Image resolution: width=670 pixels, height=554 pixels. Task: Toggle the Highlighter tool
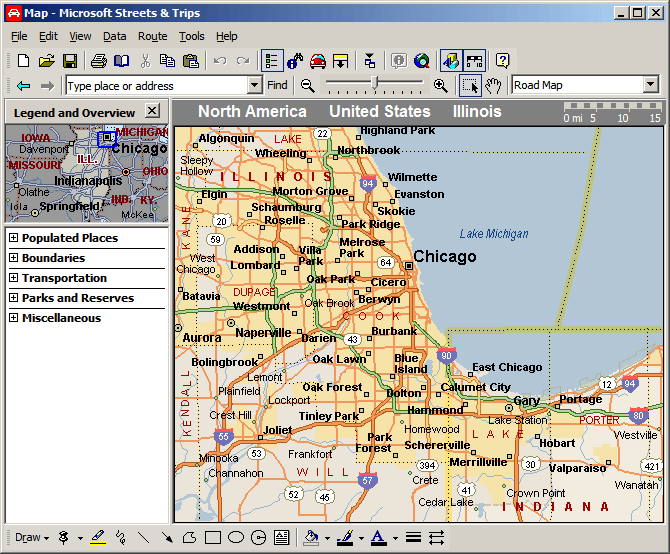click(x=98, y=537)
